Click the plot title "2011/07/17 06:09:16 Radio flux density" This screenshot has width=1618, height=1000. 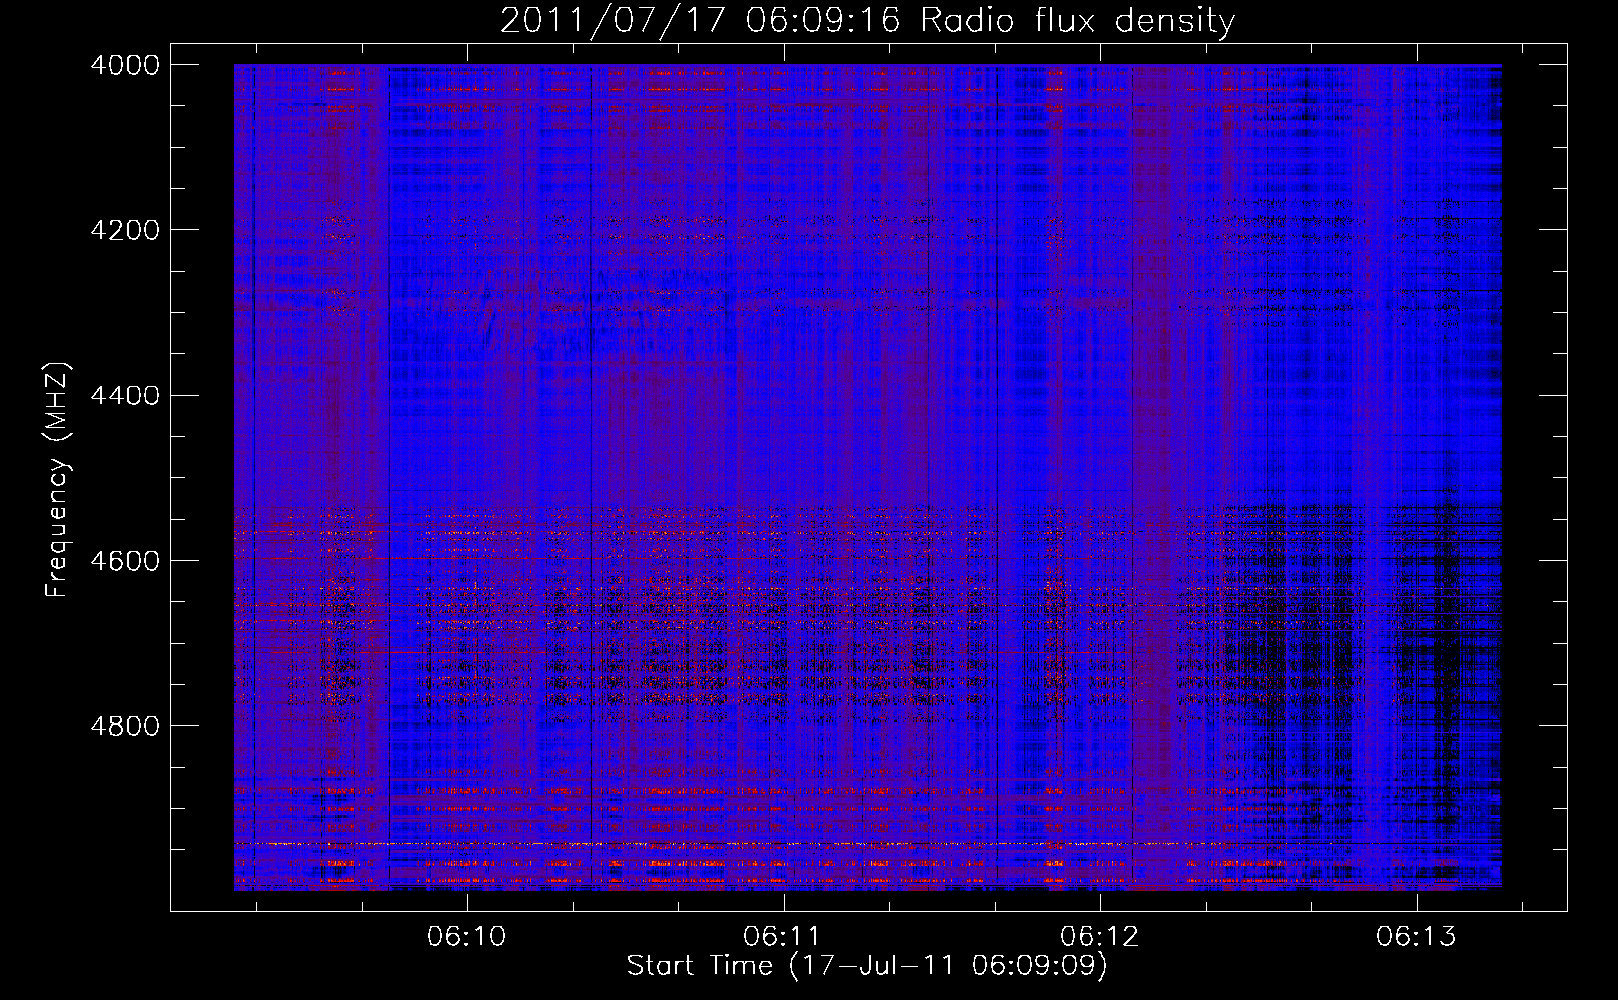click(x=867, y=21)
